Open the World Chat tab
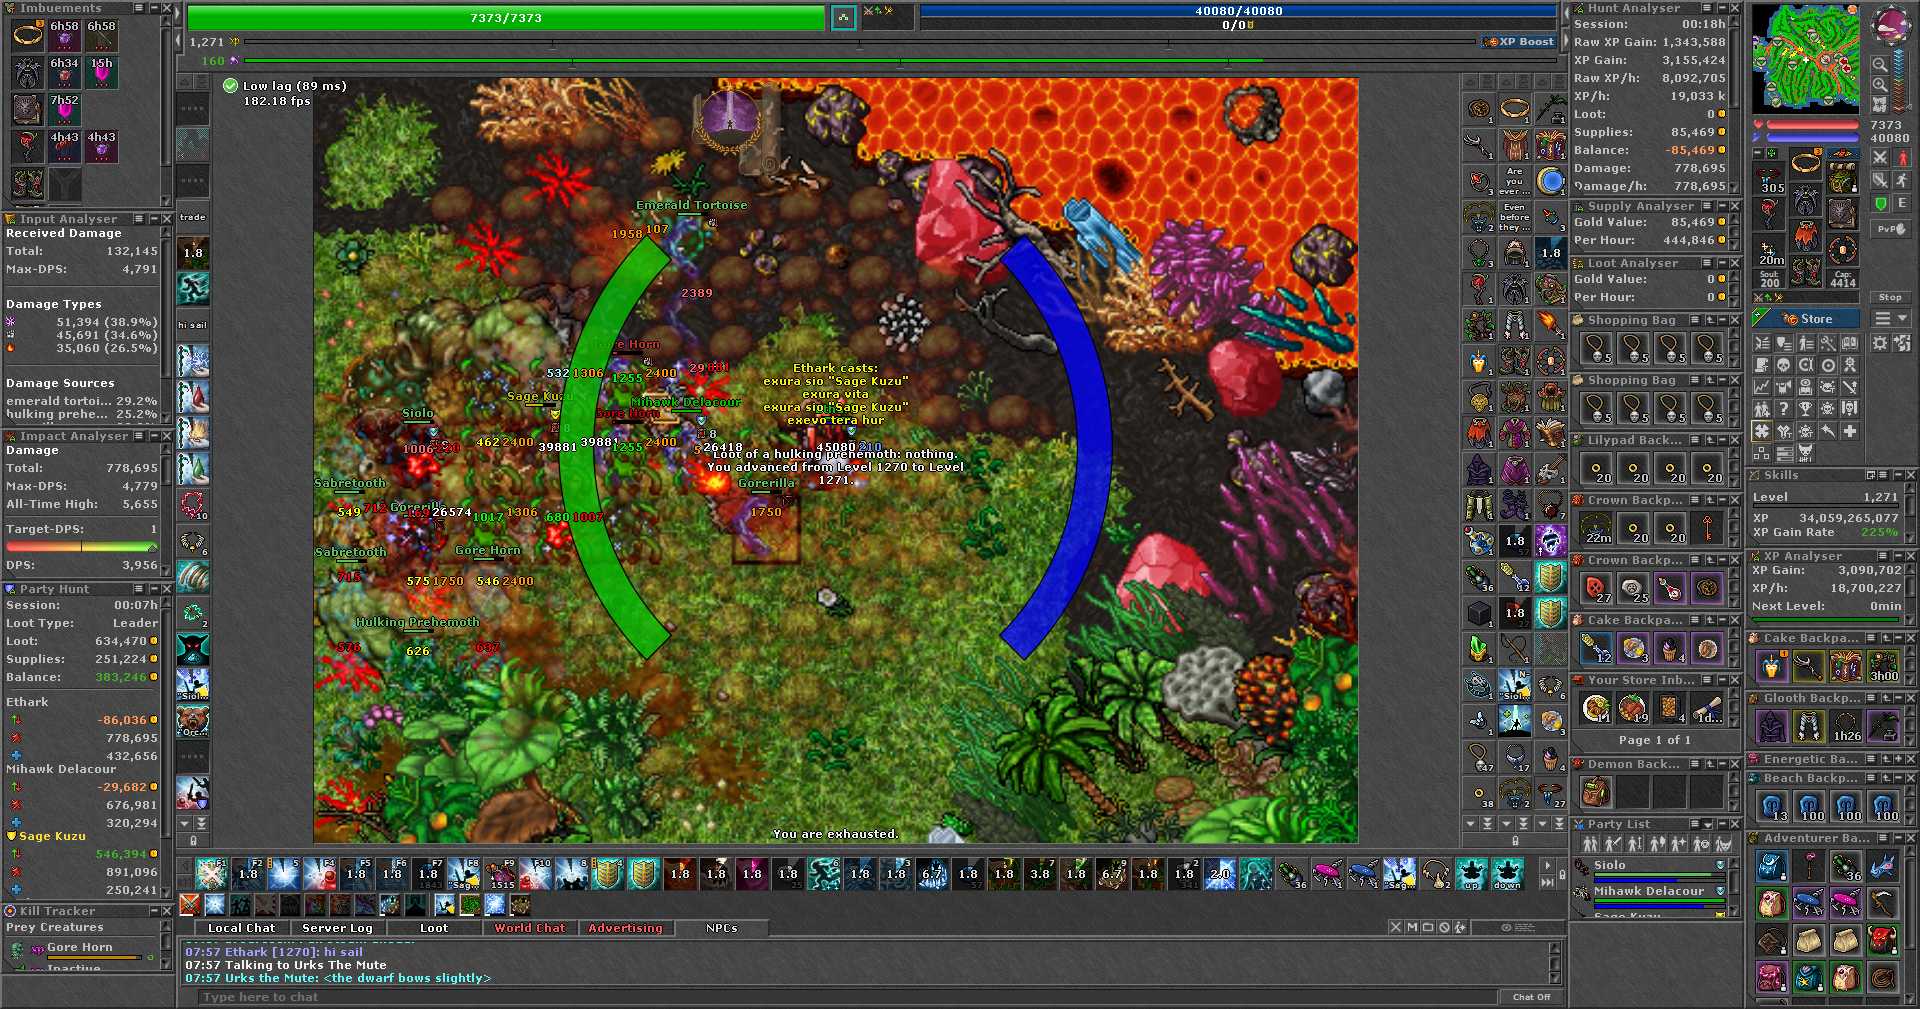 point(530,928)
